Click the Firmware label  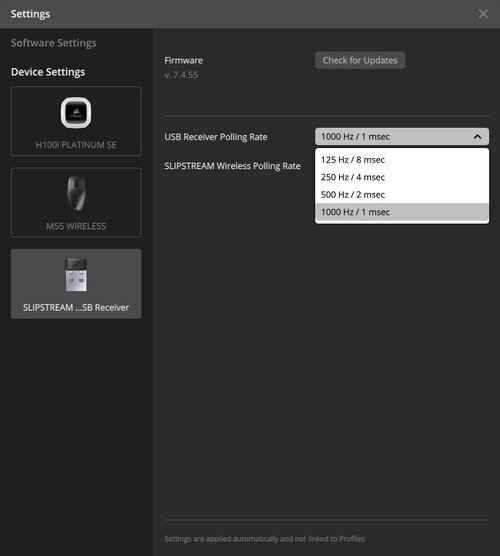point(184,60)
